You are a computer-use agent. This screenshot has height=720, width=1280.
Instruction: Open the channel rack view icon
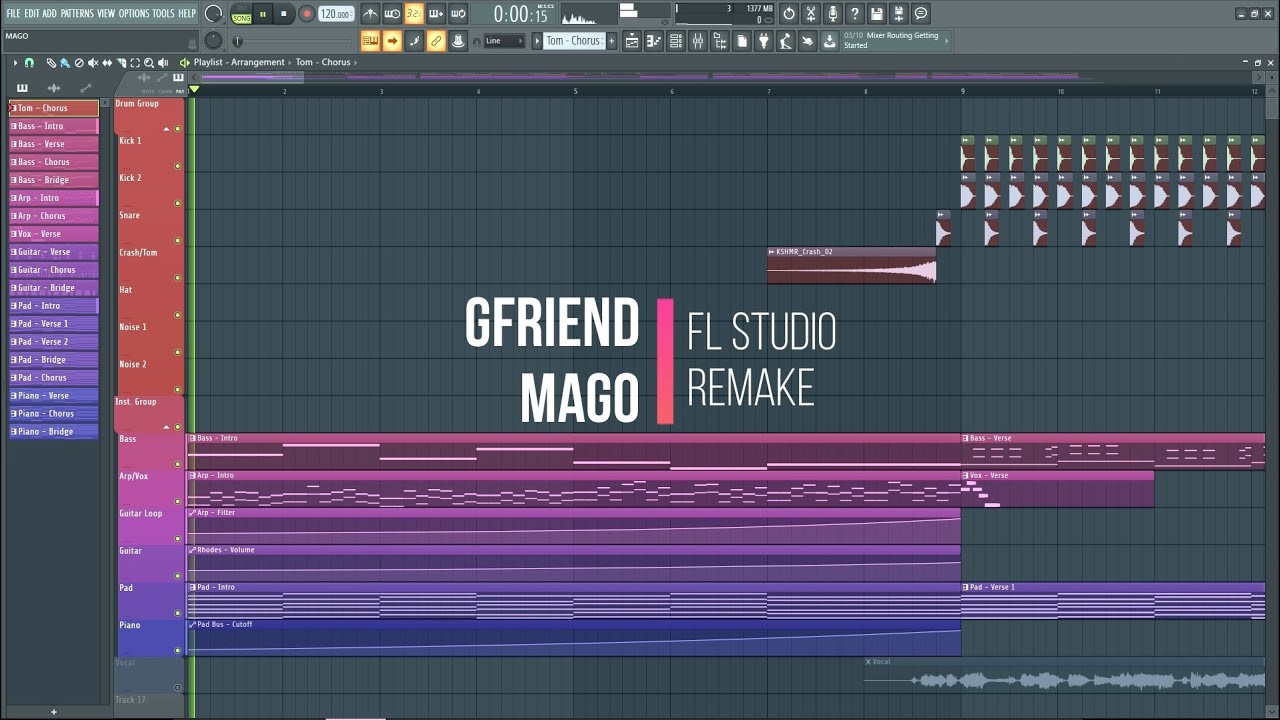676,41
